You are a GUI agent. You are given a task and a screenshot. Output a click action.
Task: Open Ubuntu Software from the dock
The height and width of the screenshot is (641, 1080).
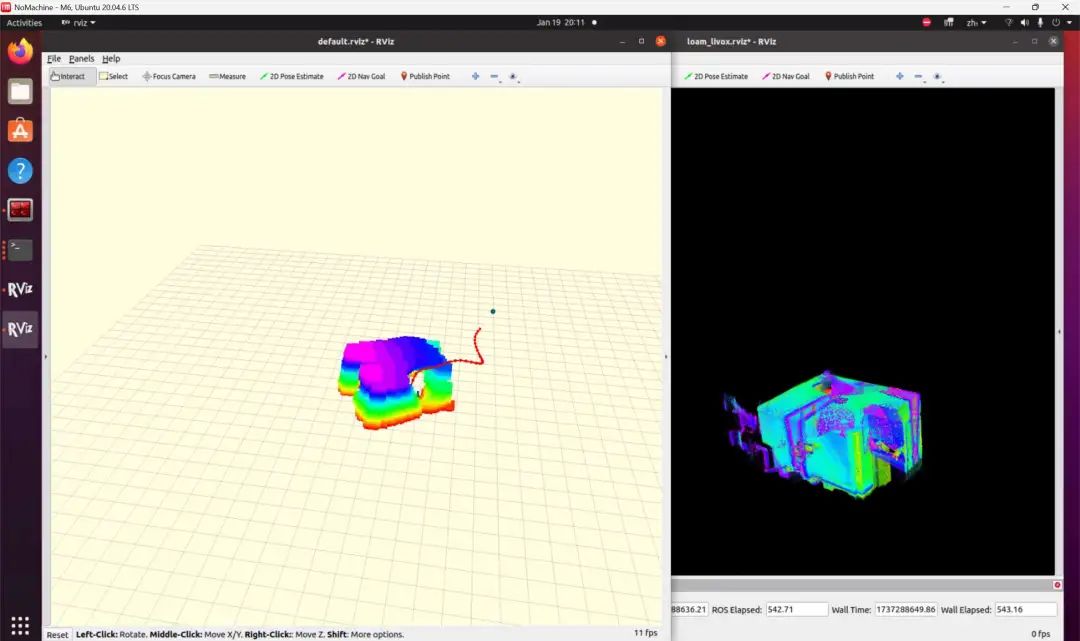click(x=20, y=130)
